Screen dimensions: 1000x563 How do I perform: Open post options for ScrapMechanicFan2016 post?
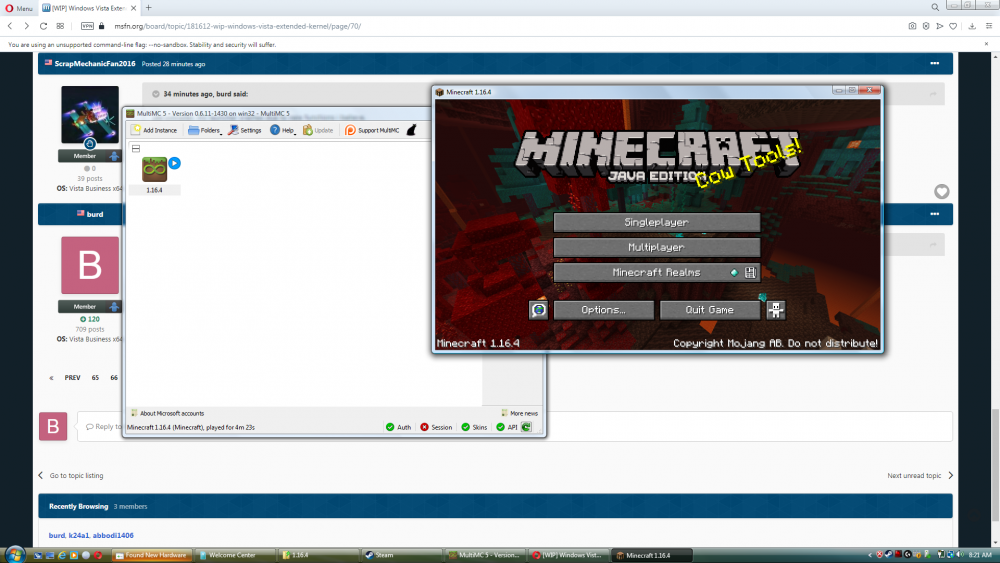pyautogui.click(x=934, y=64)
